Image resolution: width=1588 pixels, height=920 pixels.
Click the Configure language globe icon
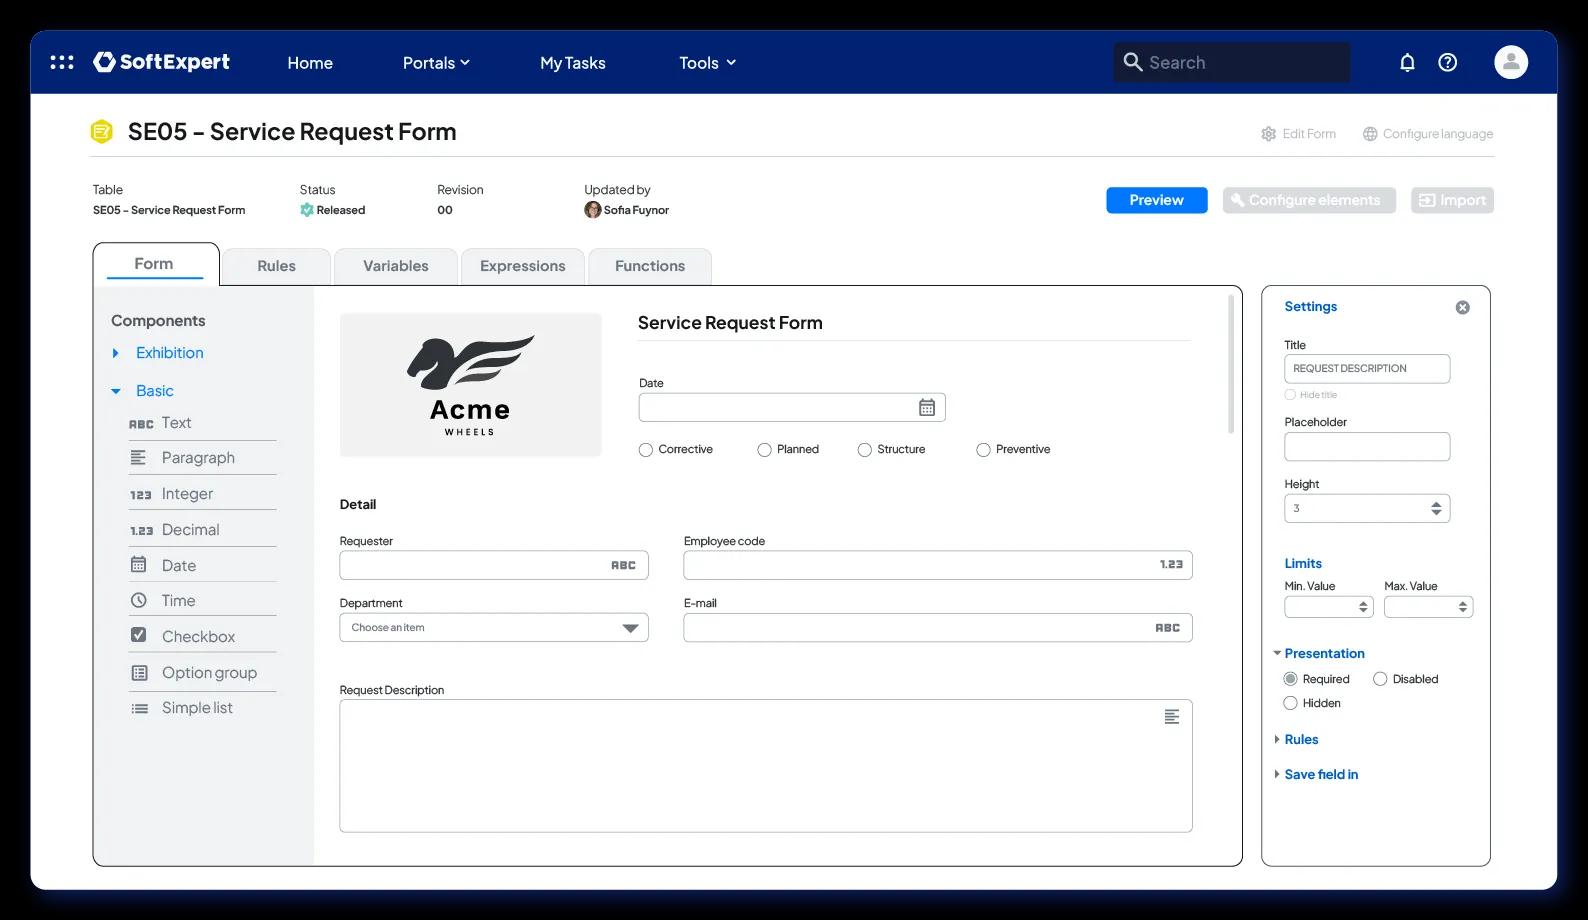pos(1370,134)
